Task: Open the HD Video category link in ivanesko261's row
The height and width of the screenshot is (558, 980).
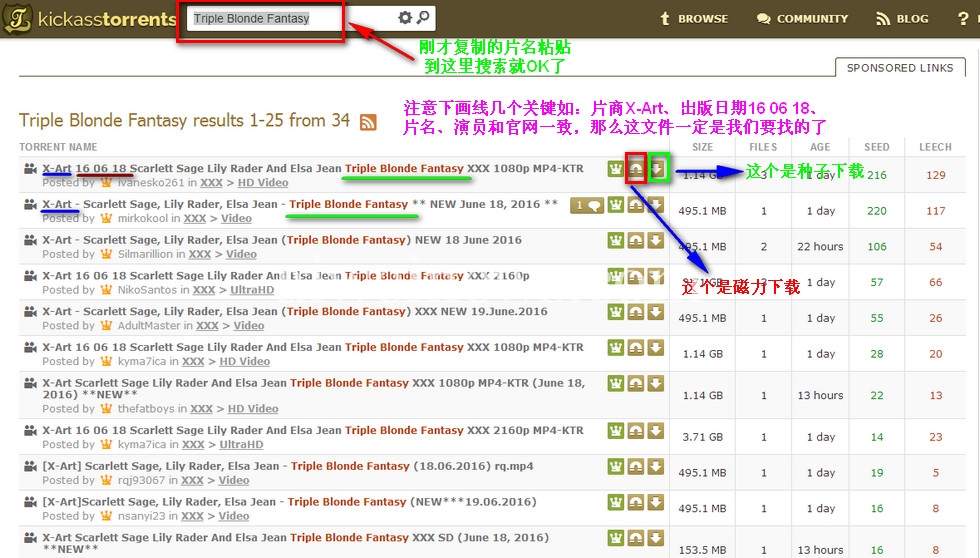Action: tap(262, 182)
